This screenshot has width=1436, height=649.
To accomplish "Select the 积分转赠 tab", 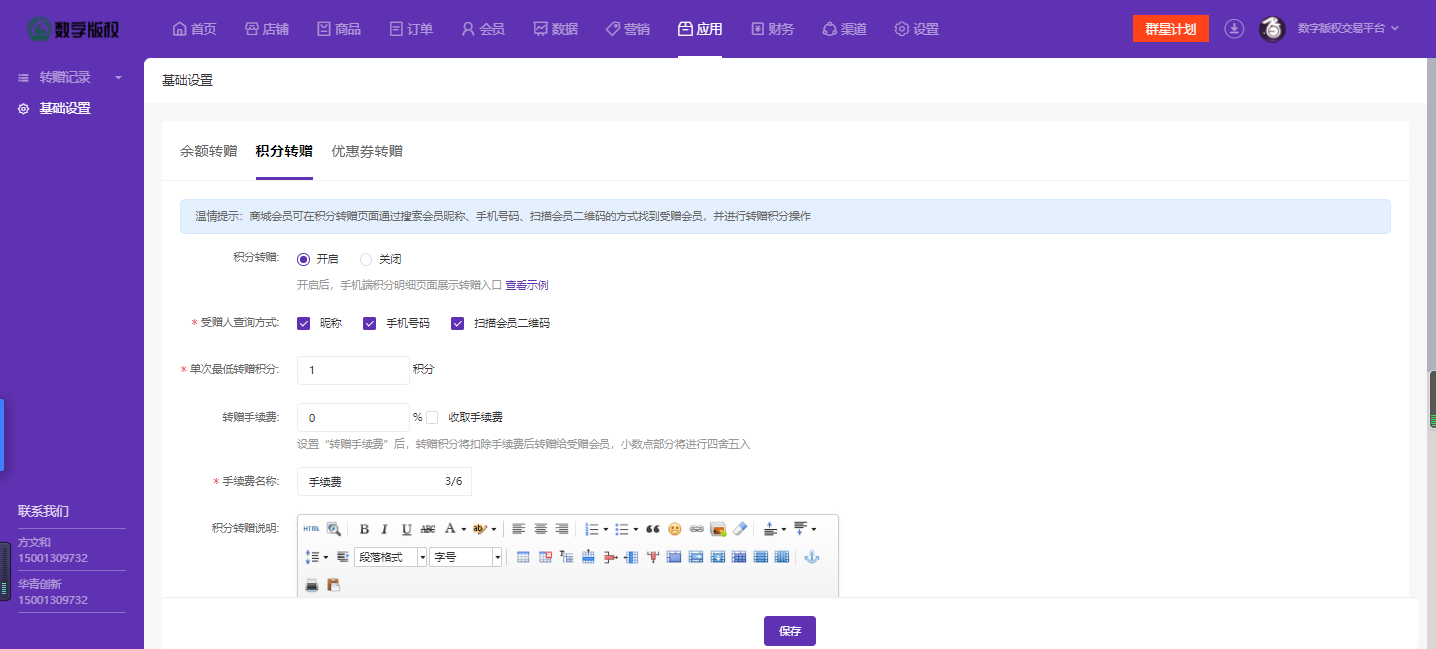I will [x=284, y=151].
